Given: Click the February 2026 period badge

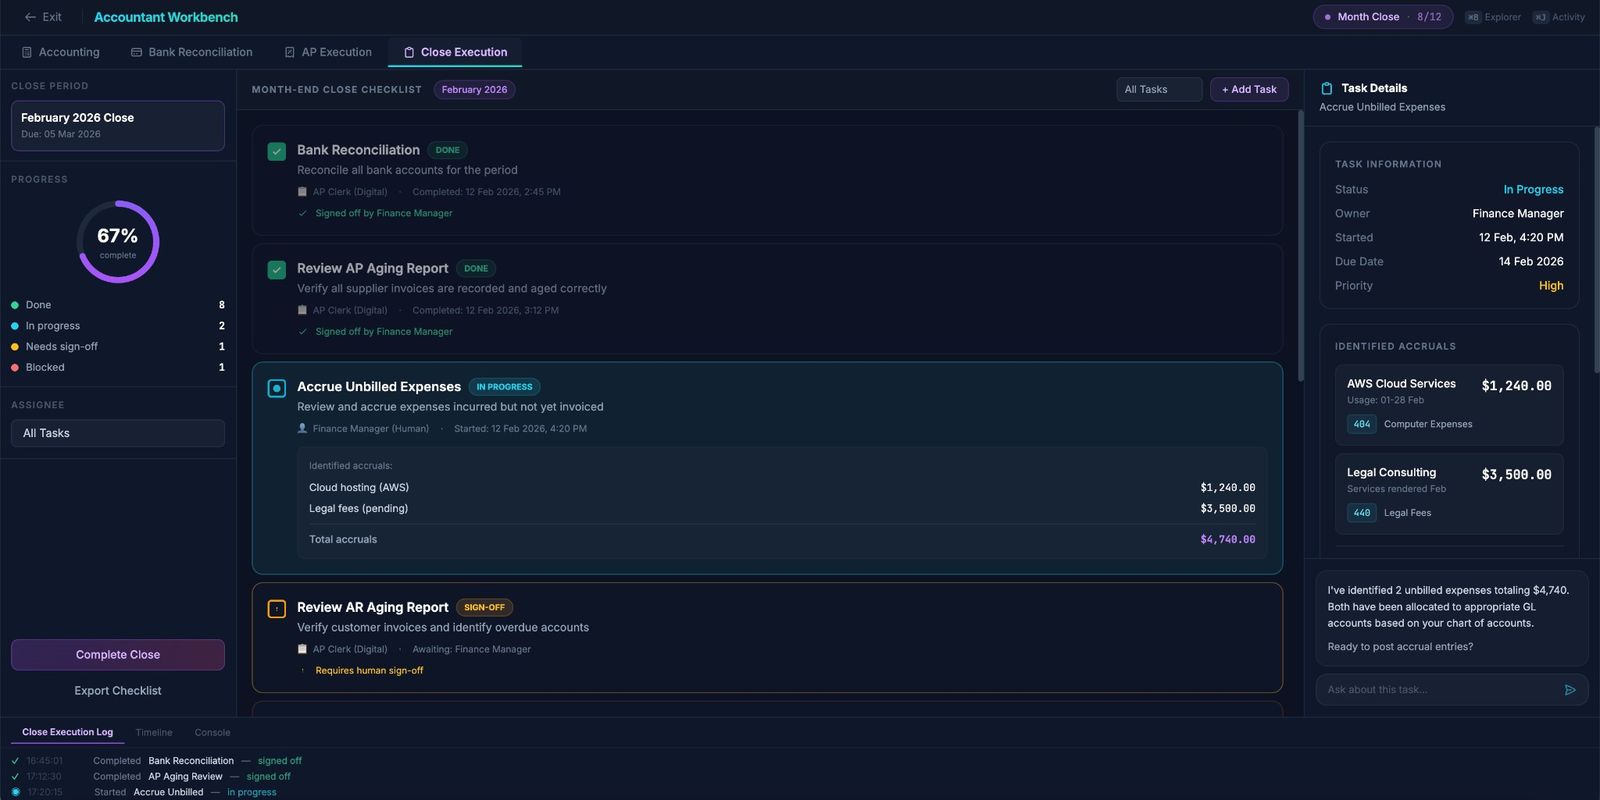Looking at the screenshot, I should [474, 89].
